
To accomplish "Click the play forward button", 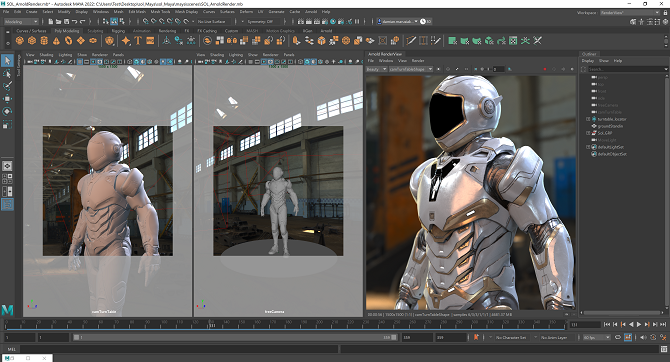I will pos(639,325).
